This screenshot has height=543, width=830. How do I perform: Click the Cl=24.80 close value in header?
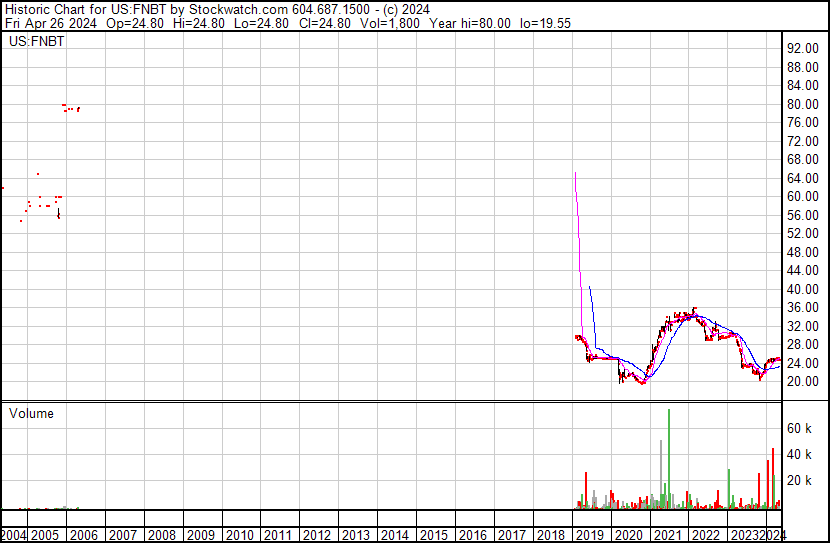click(324, 23)
